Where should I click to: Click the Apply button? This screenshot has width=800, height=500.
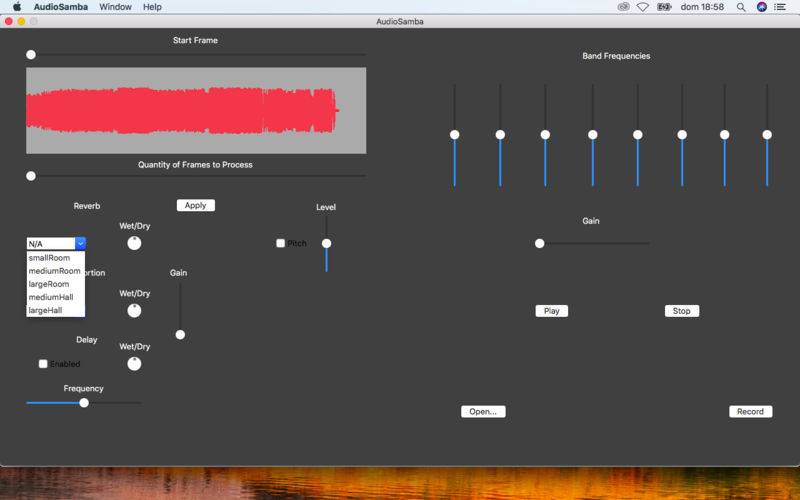(x=195, y=205)
